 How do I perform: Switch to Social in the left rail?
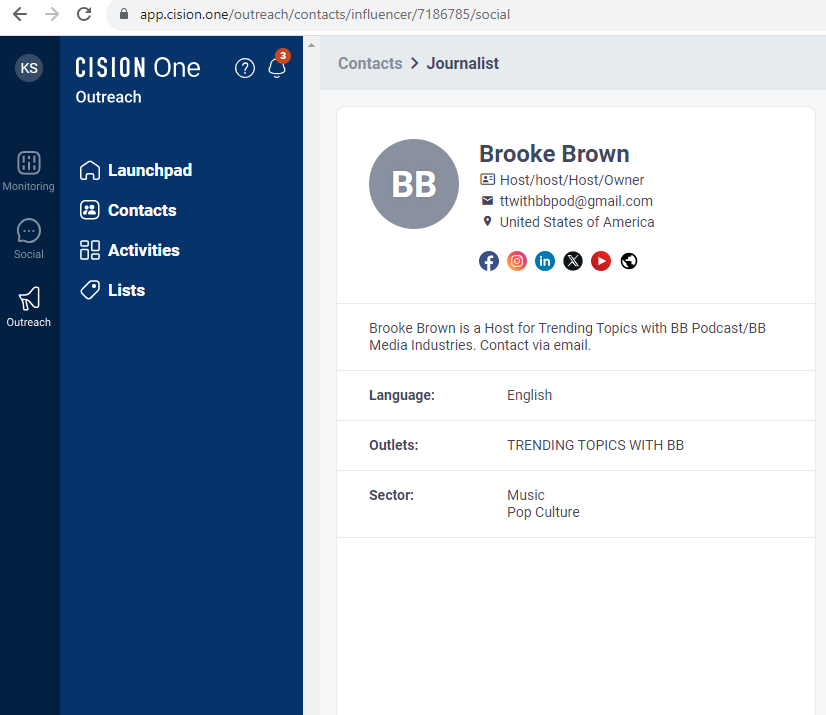tap(28, 239)
